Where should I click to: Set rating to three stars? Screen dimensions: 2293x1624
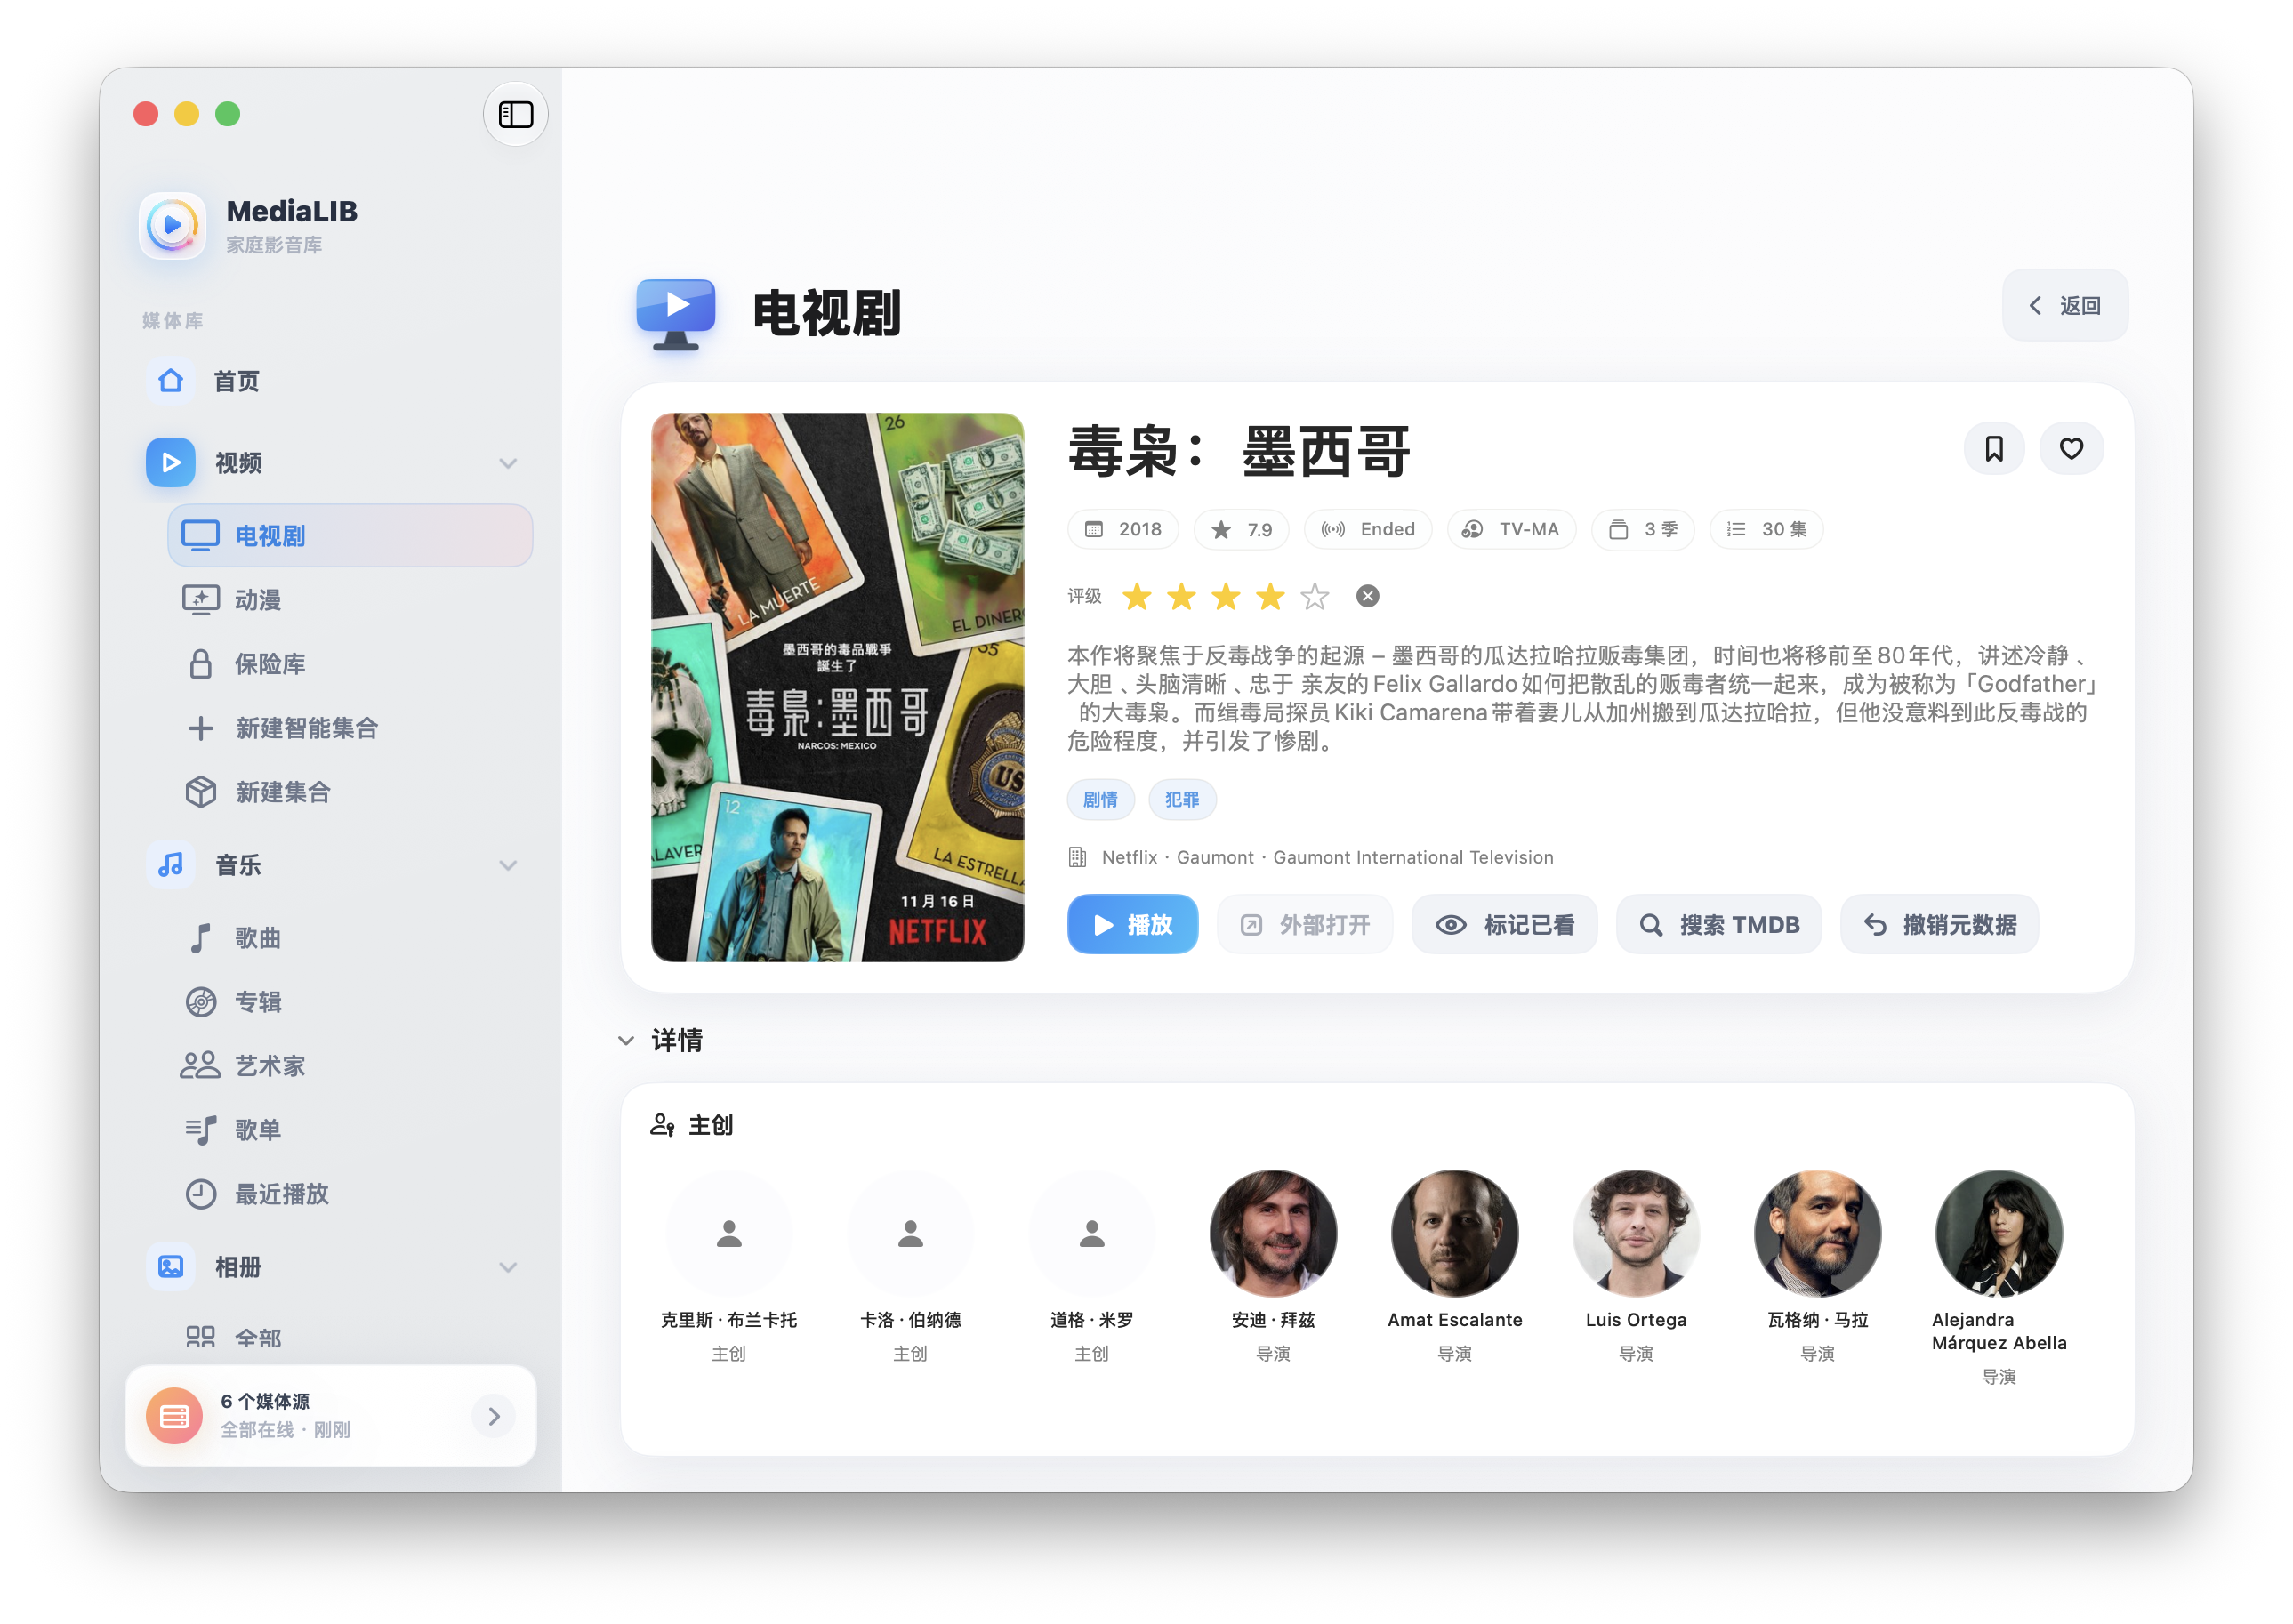(1226, 597)
